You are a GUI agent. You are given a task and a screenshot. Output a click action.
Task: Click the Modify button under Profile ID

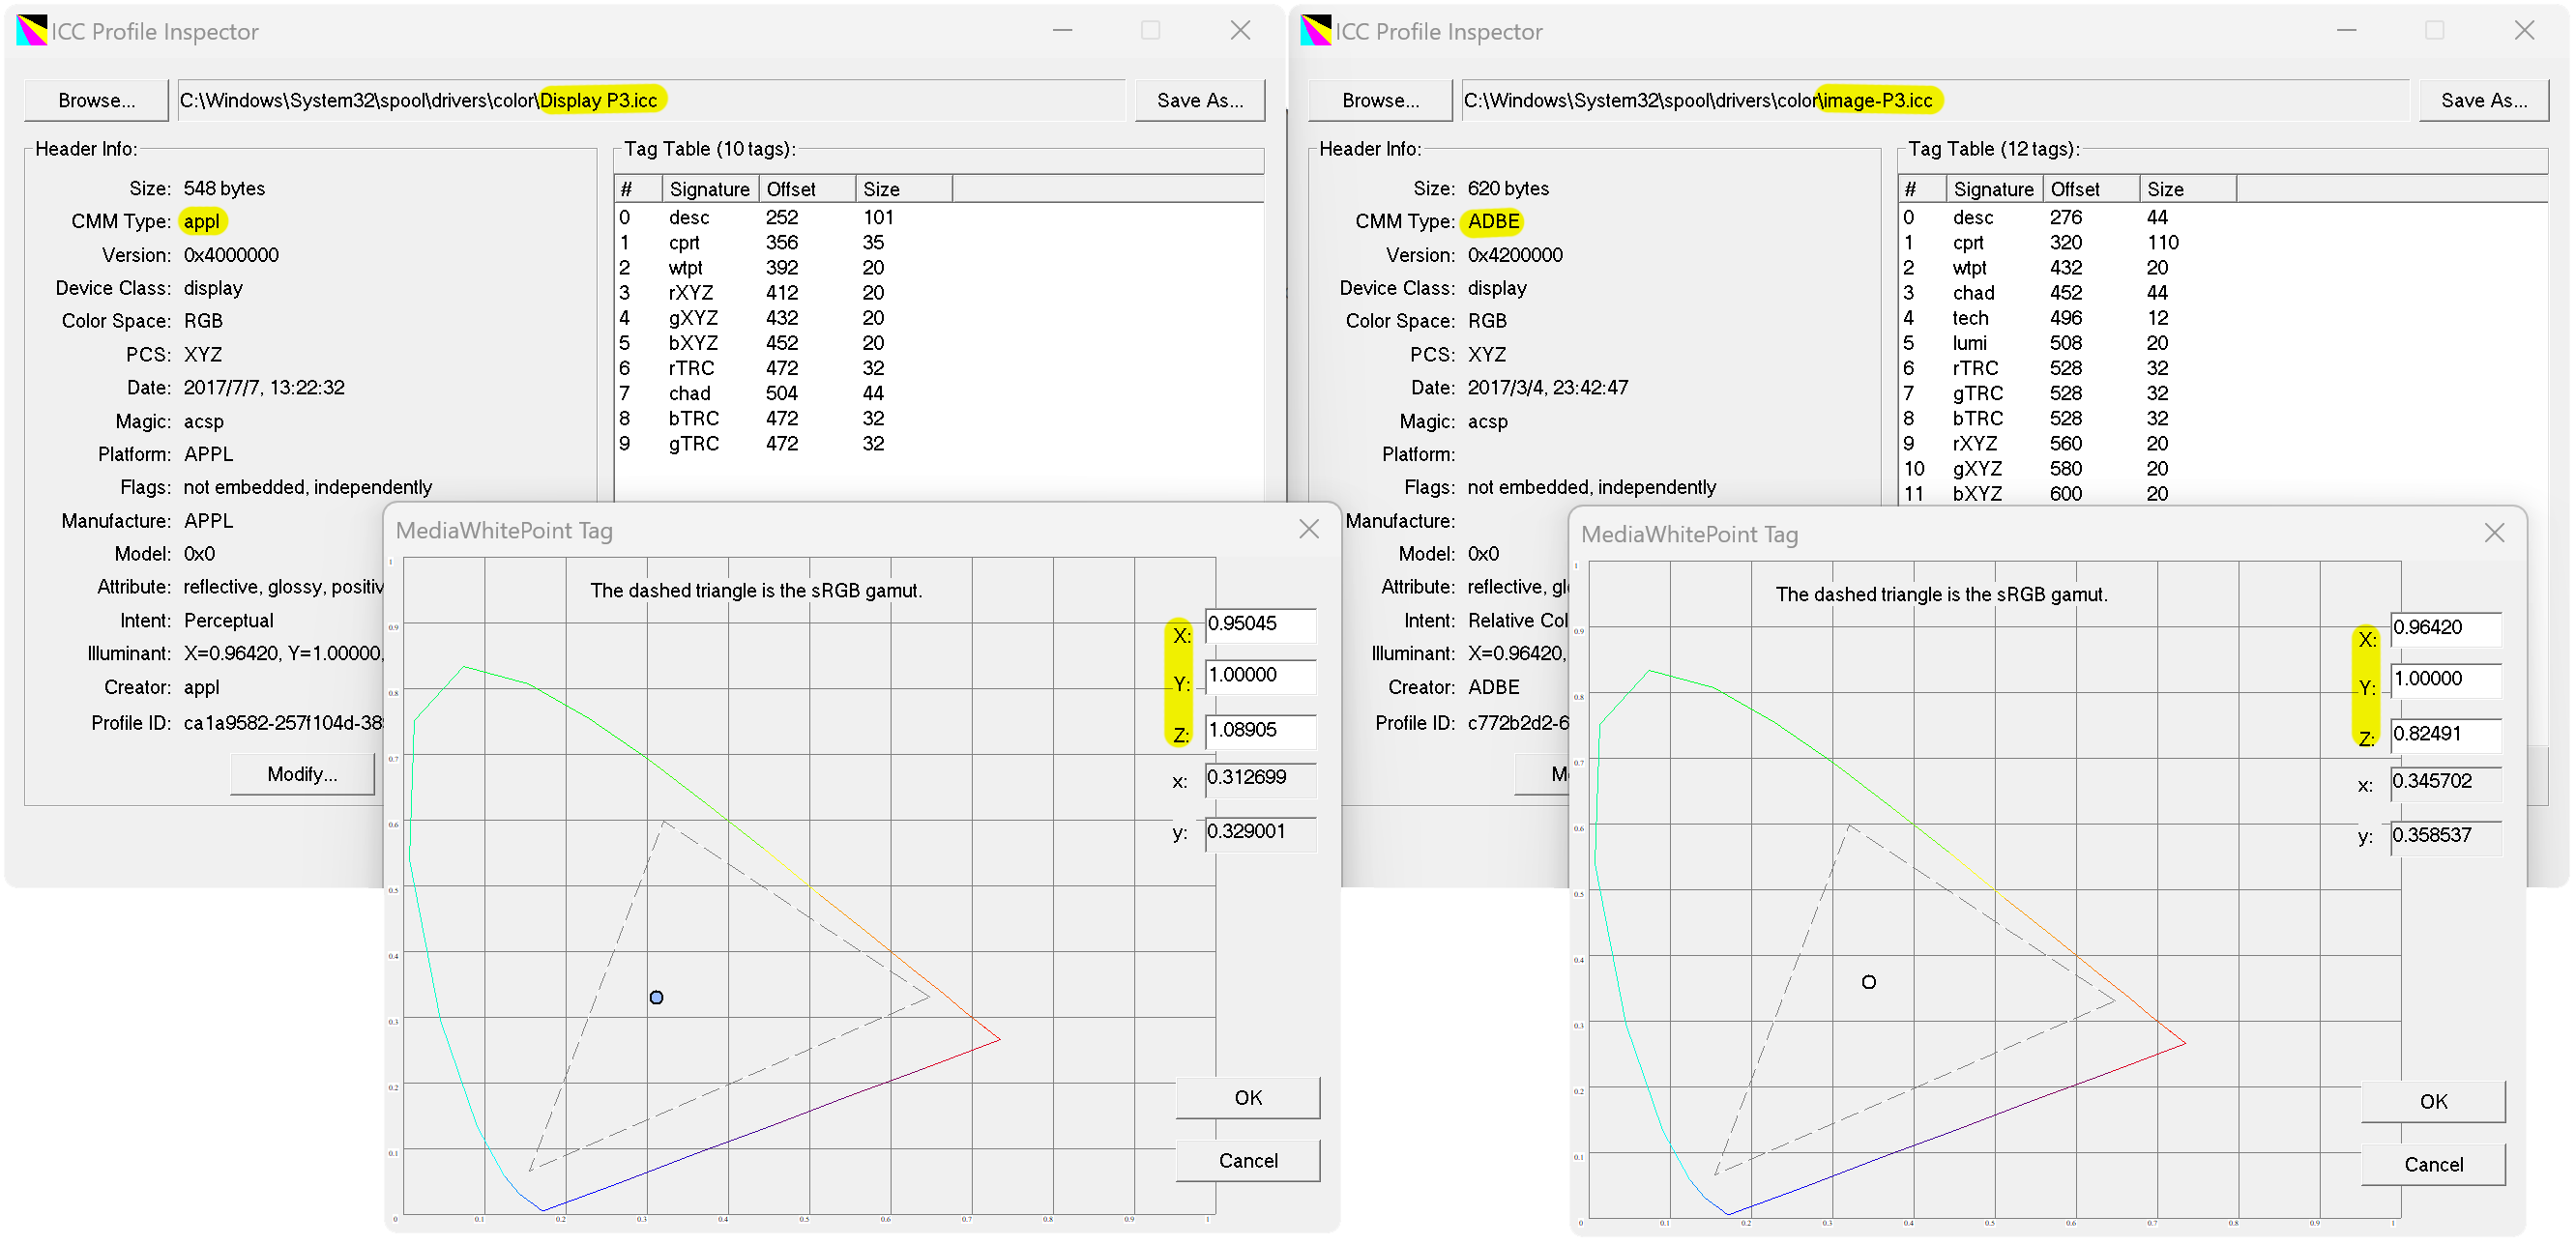302,774
